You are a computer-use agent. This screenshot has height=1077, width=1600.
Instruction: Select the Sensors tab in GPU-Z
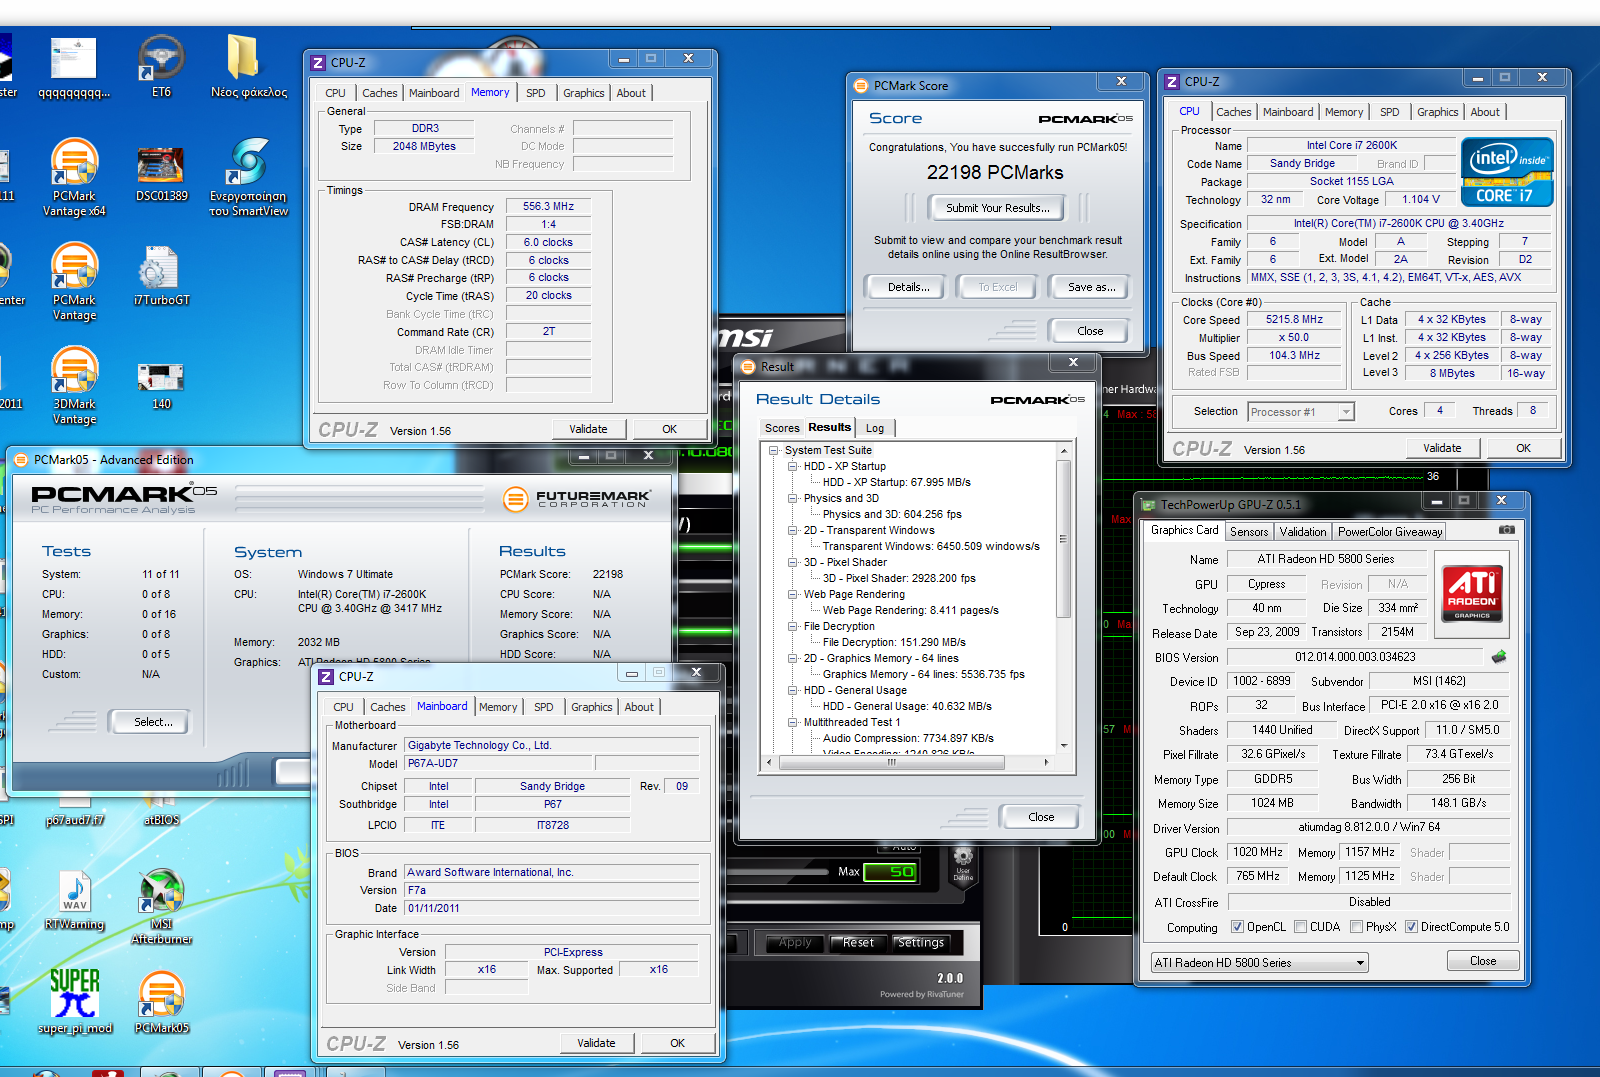[1249, 532]
